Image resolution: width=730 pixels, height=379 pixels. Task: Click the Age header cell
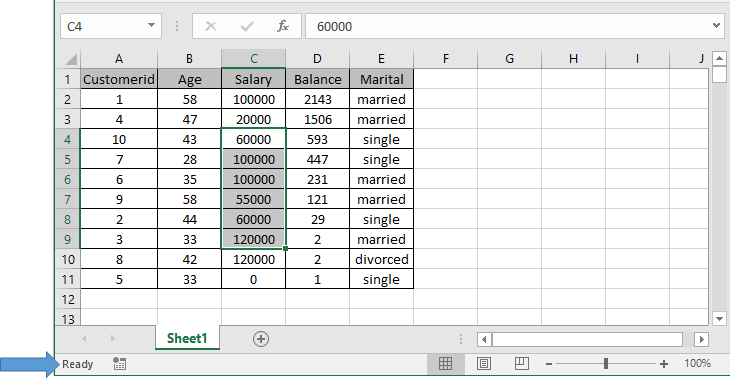189,79
